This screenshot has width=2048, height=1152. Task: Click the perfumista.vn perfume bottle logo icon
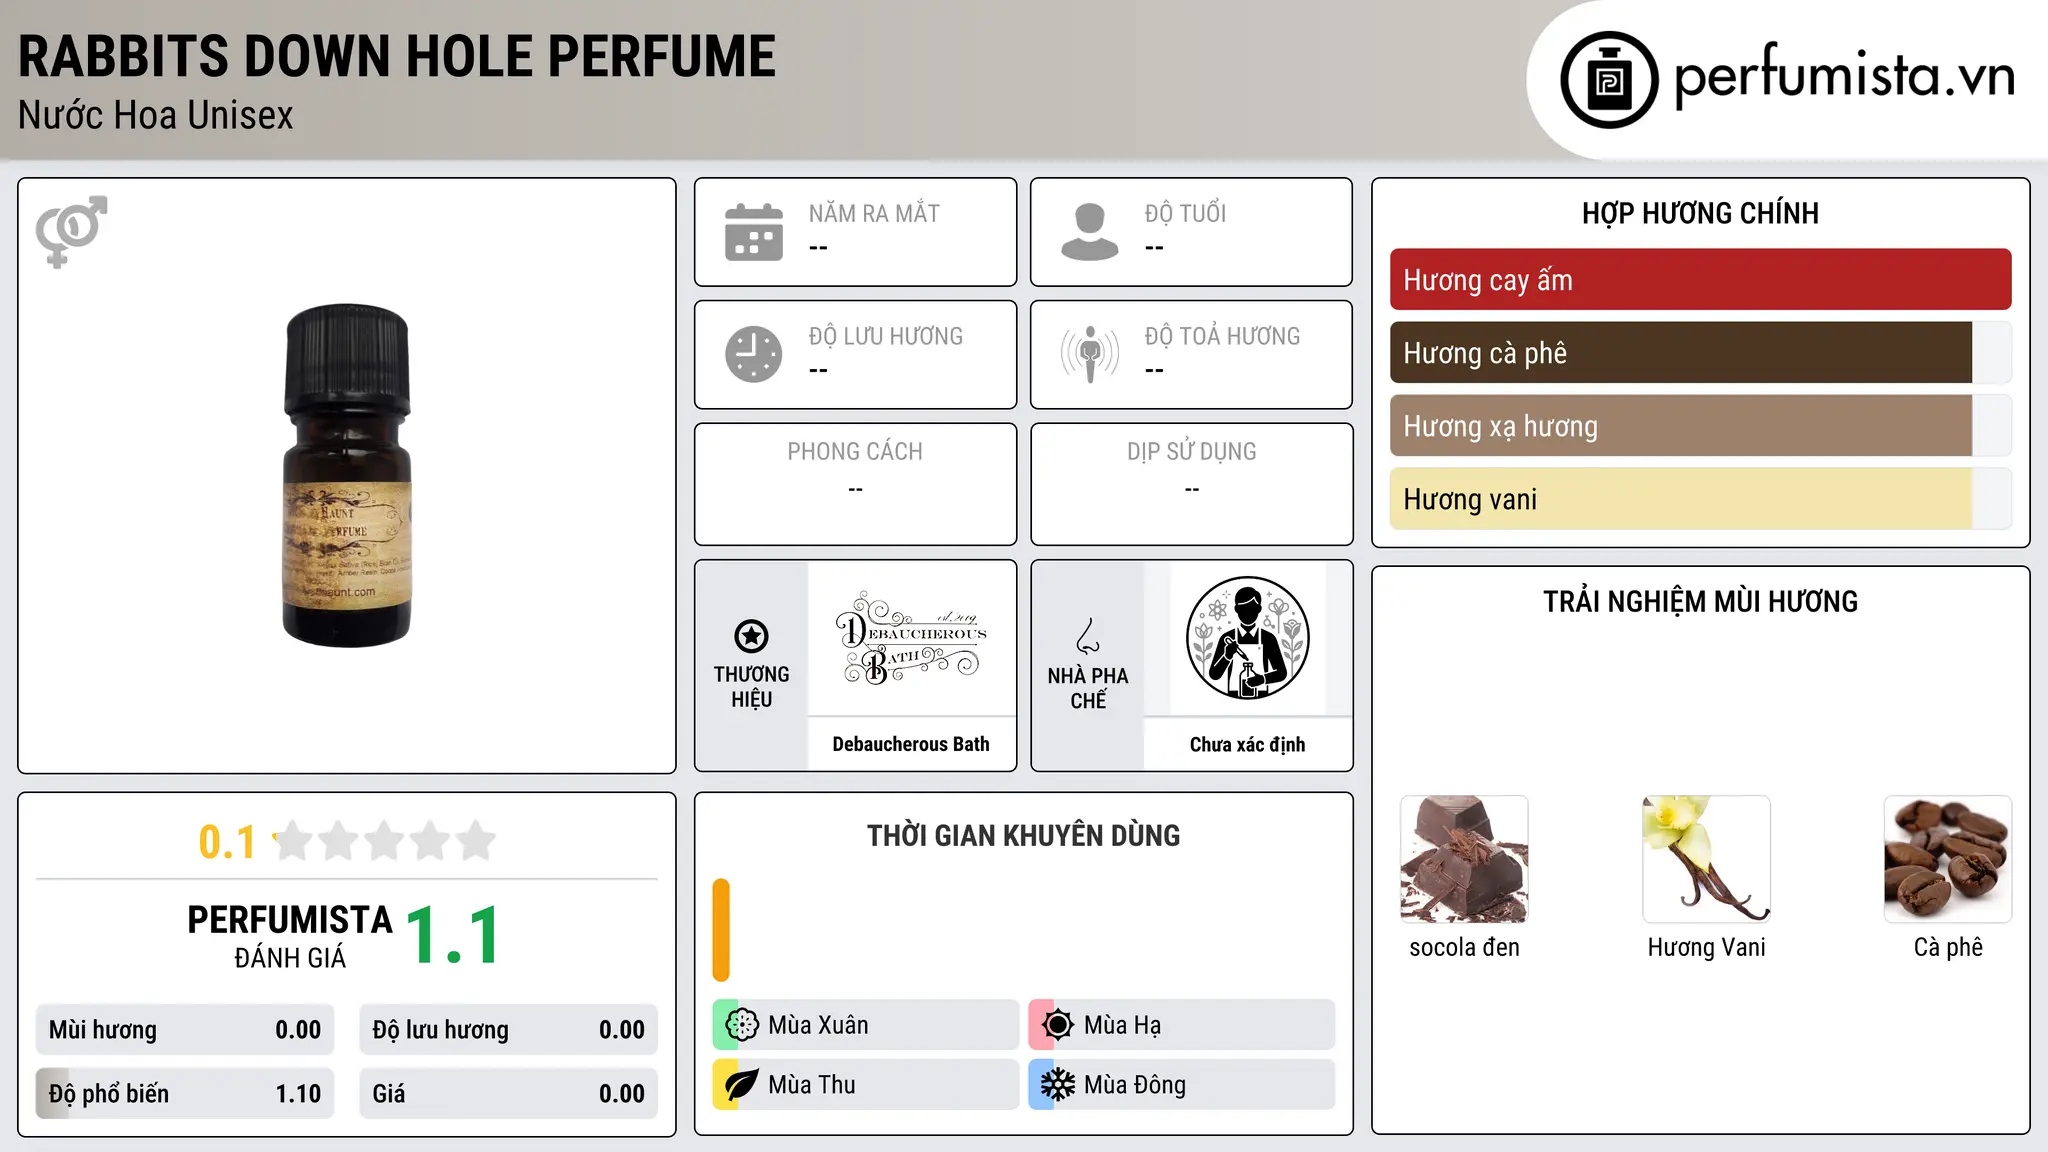(1609, 80)
